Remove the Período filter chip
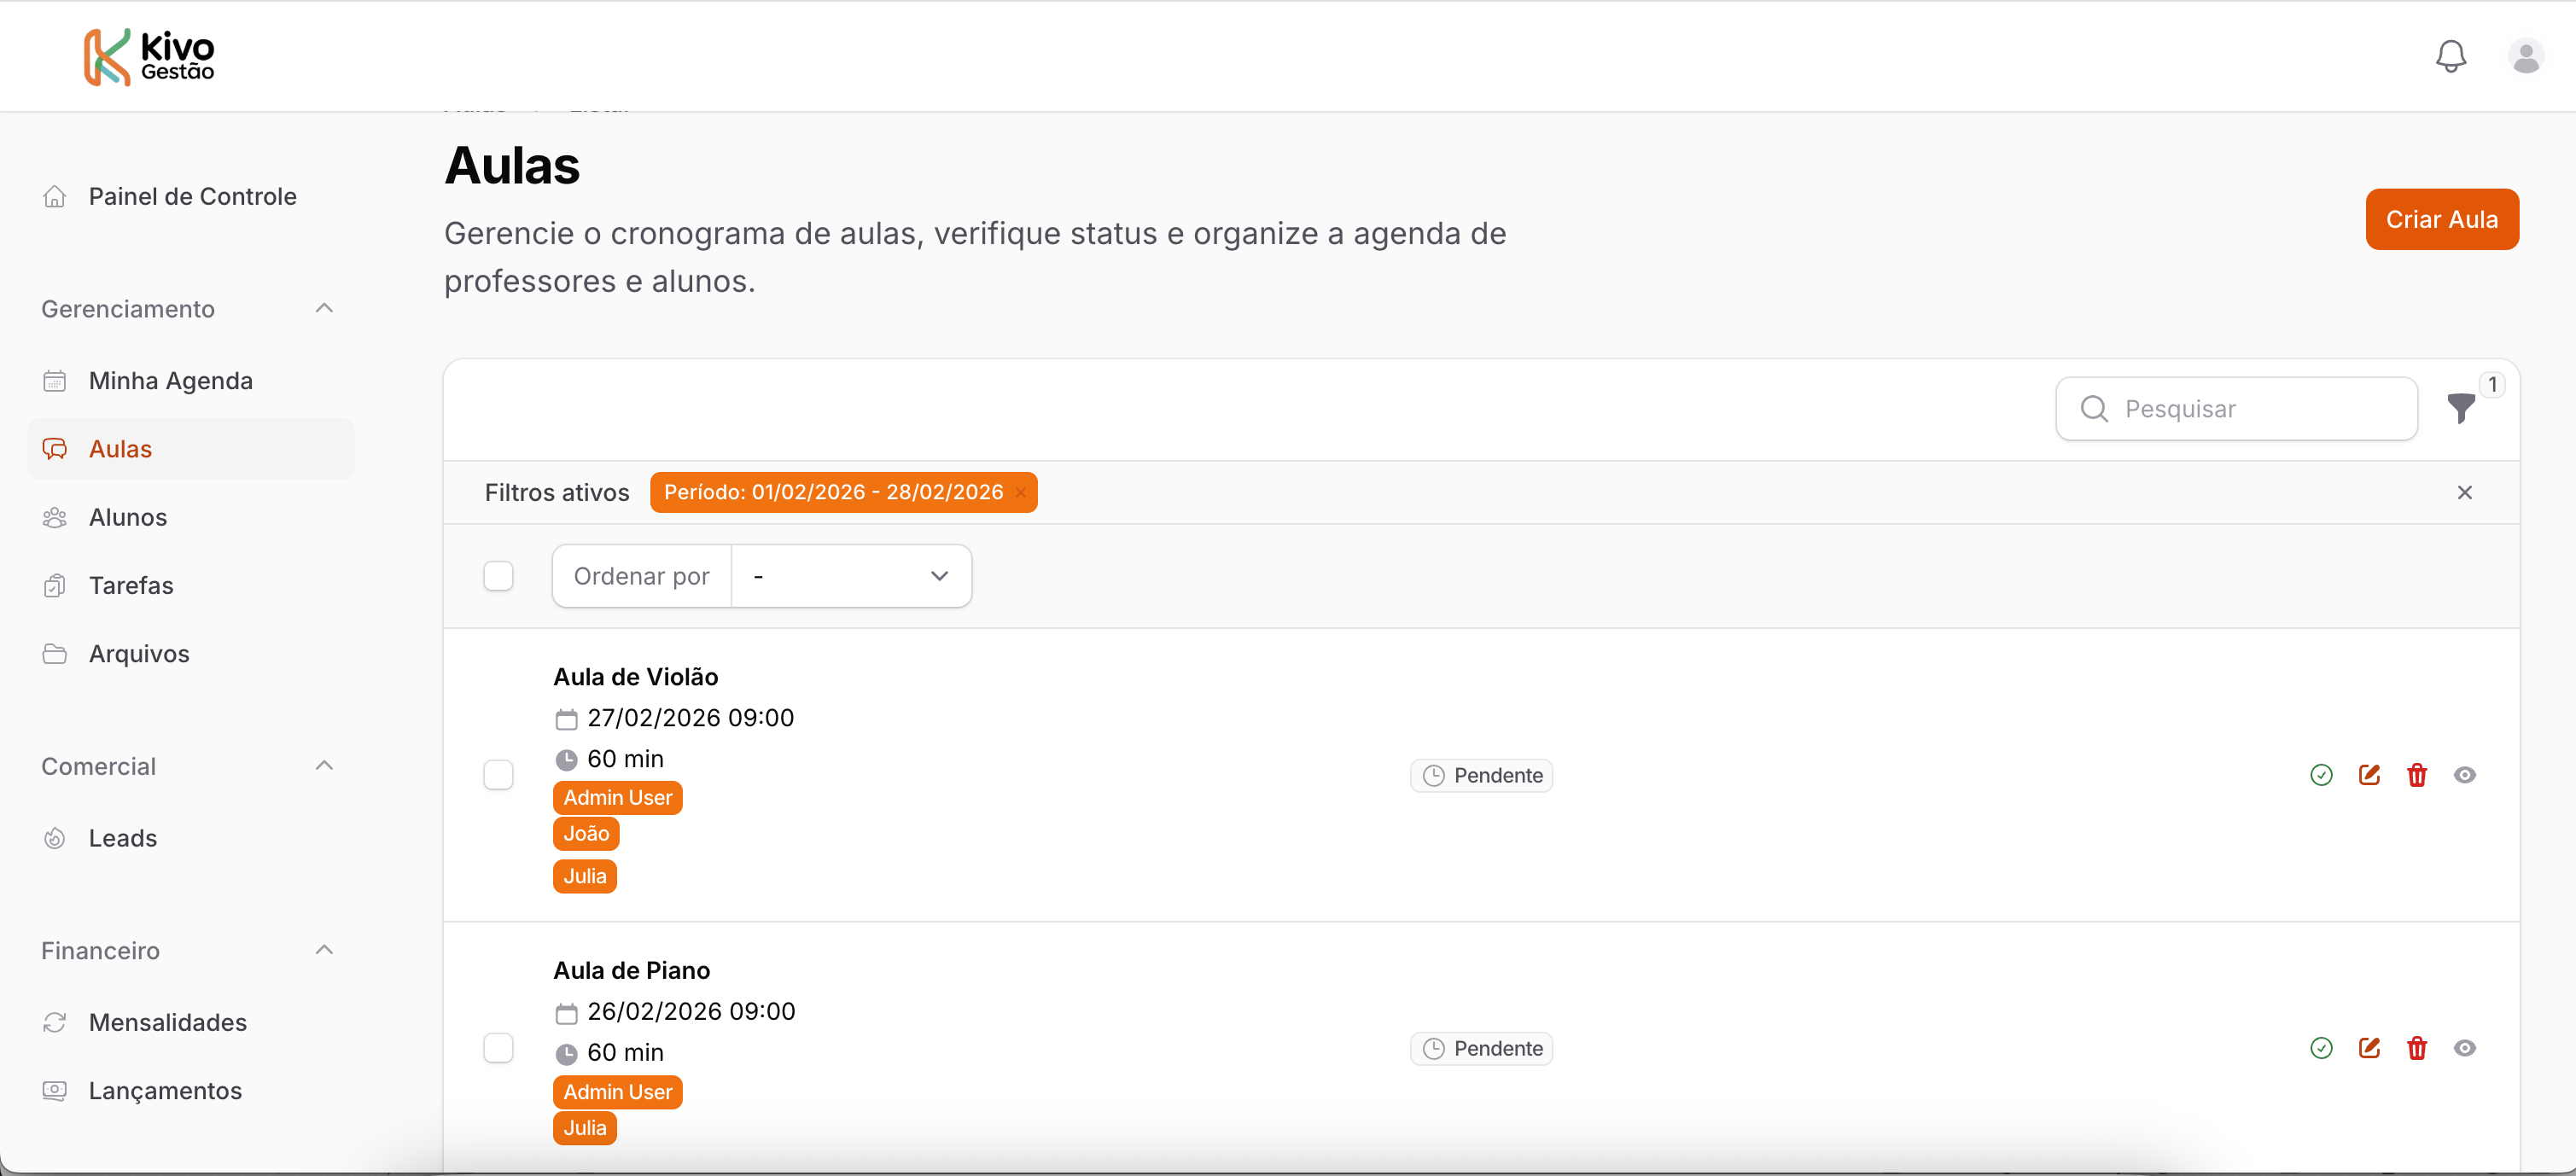Screen dimensions: 2576x1176 point(1020,492)
